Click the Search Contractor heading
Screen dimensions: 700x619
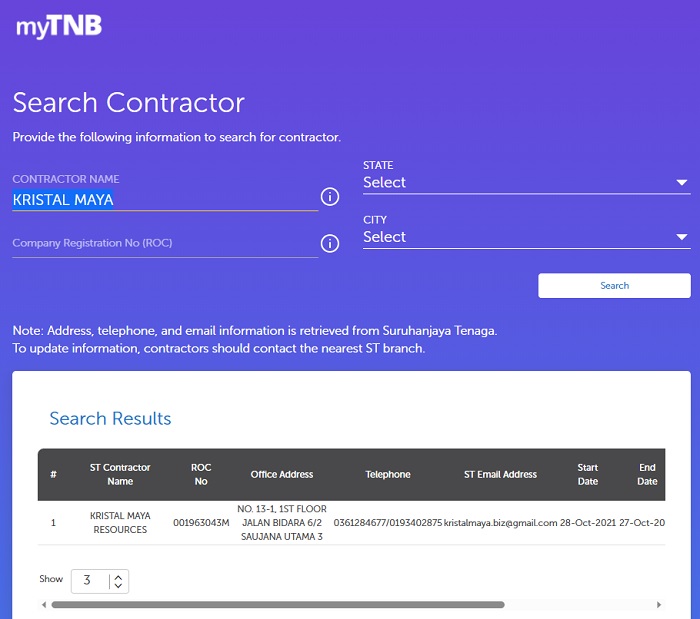tap(129, 103)
